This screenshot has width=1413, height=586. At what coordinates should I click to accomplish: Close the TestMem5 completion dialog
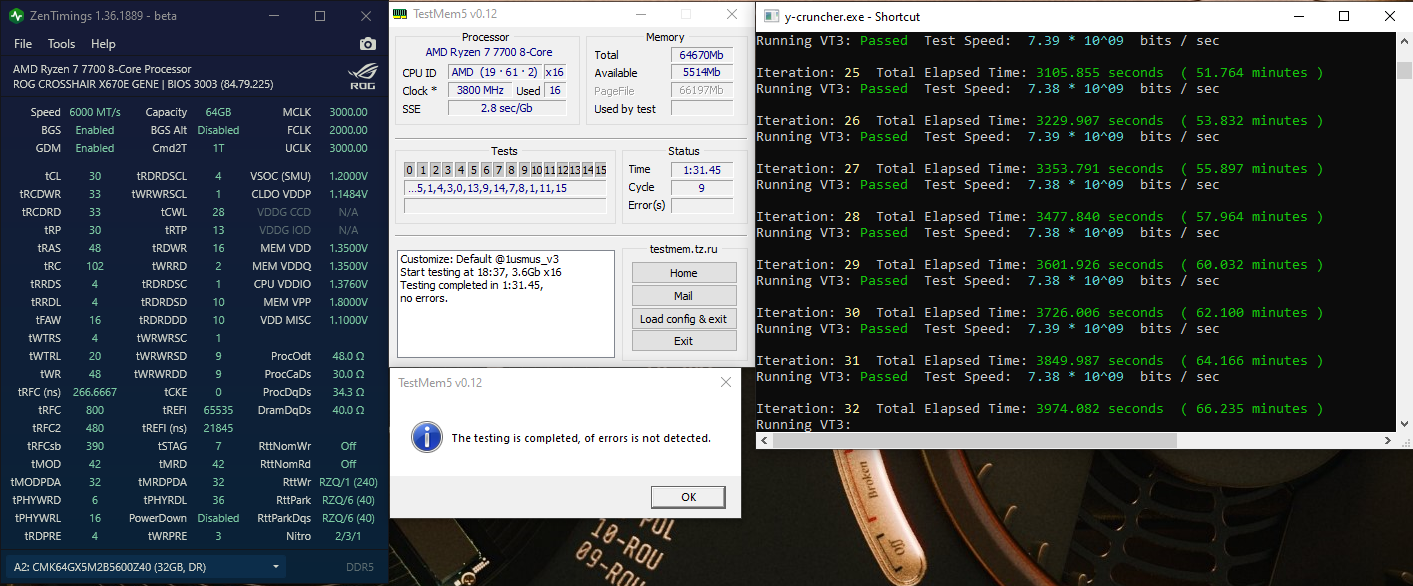726,382
